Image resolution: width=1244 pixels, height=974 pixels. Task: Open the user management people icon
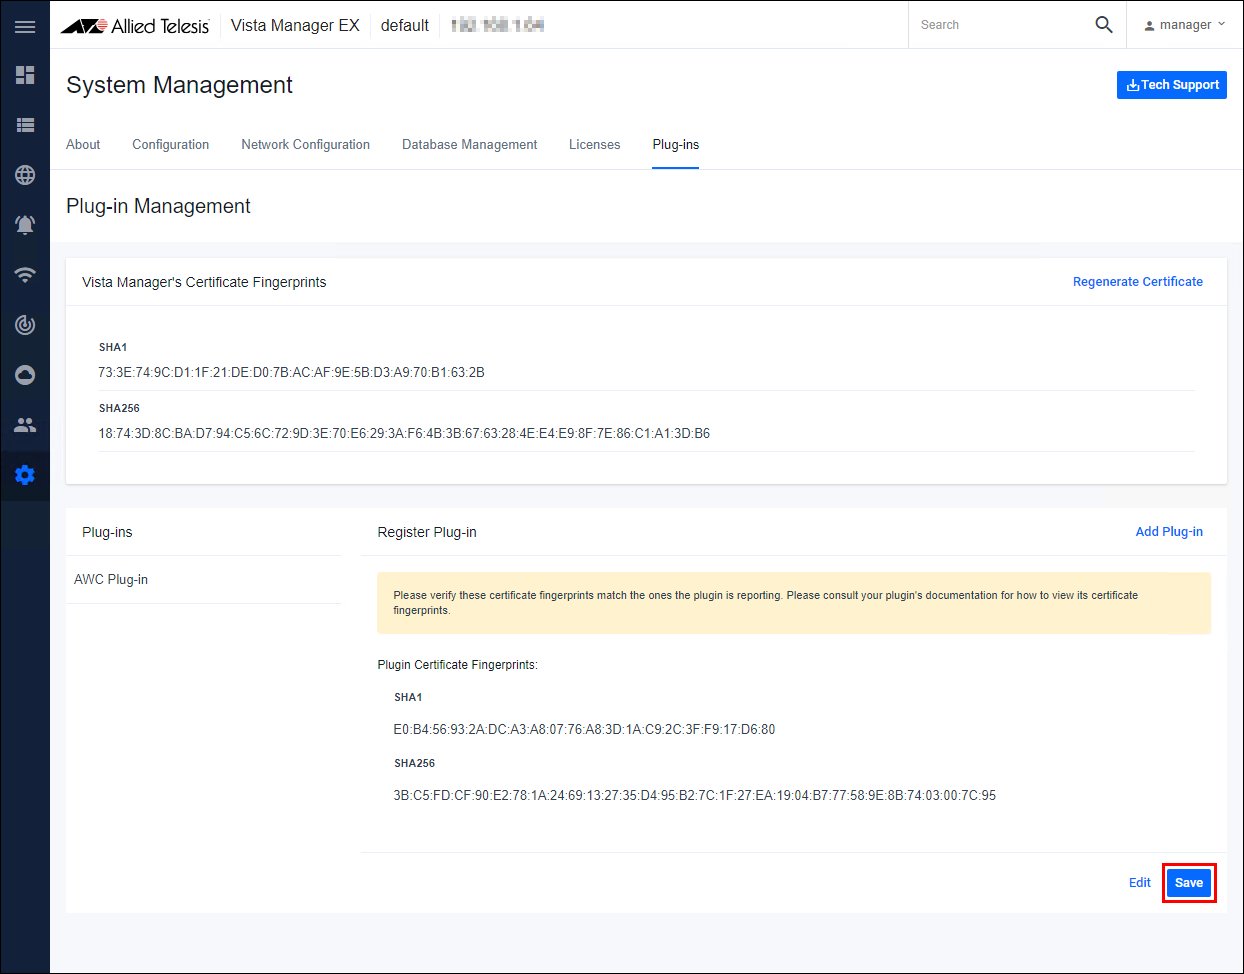point(25,425)
